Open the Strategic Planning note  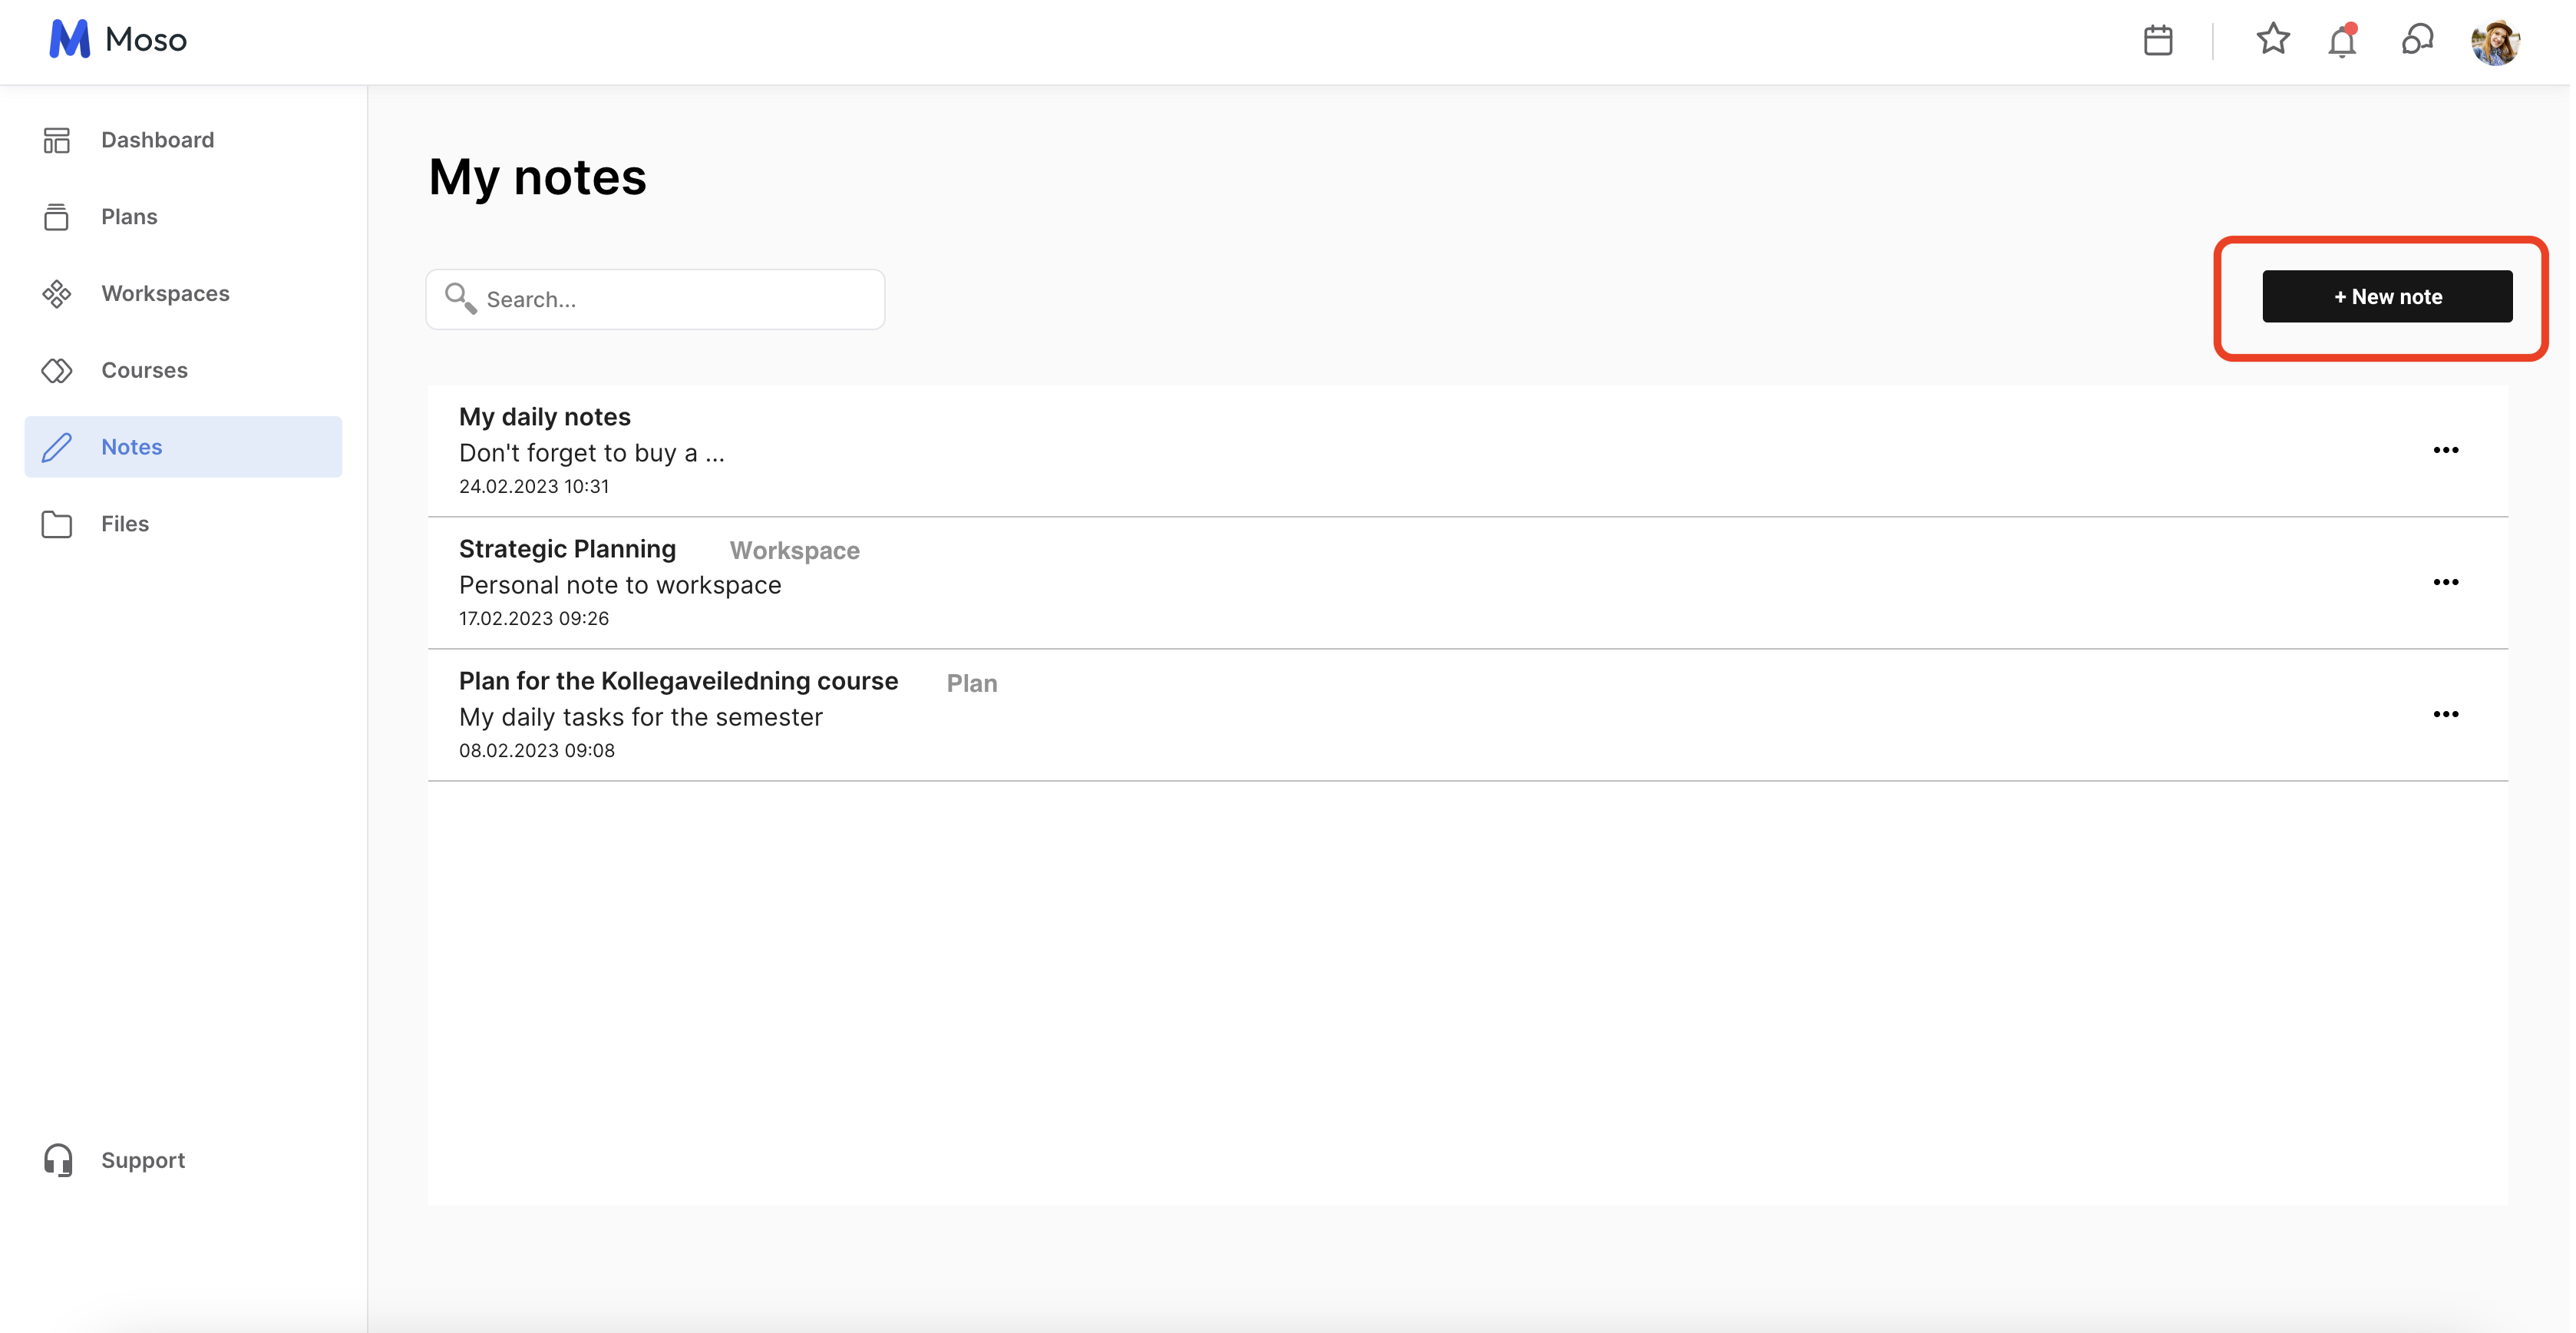click(x=567, y=549)
